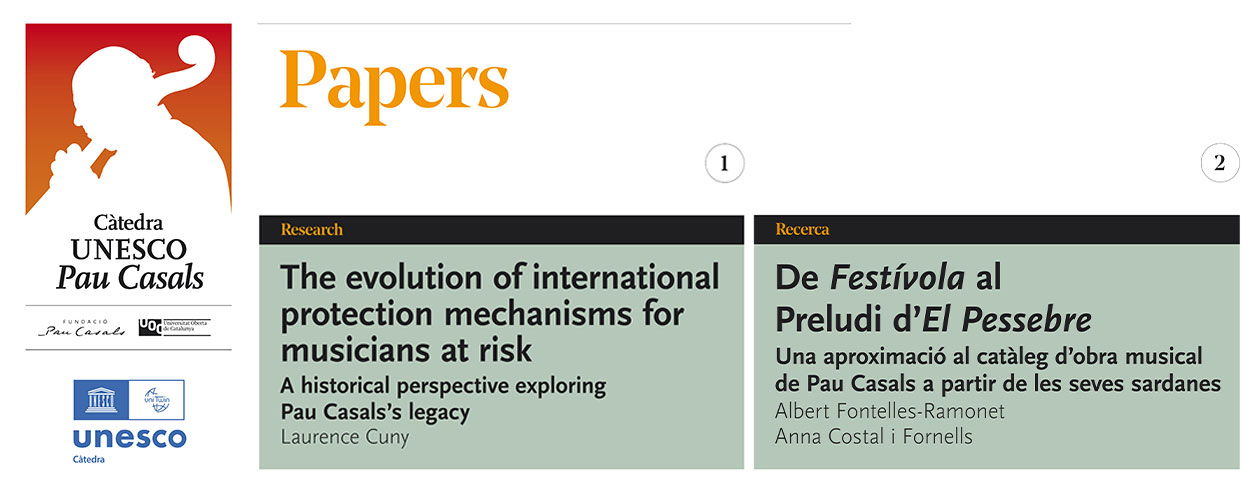1250x490 pixels.
Task: Select the Recerca label on paper two
Action: coord(802,230)
